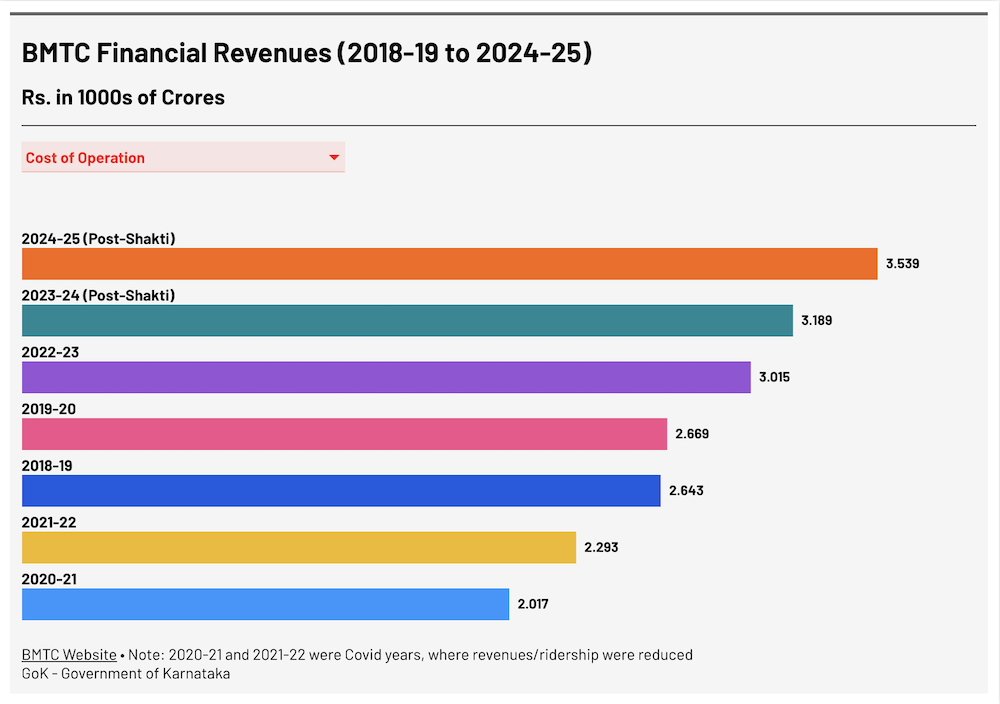Select the yellow 2021-22 bar
The width and height of the screenshot is (1000, 704).
(x=298, y=547)
